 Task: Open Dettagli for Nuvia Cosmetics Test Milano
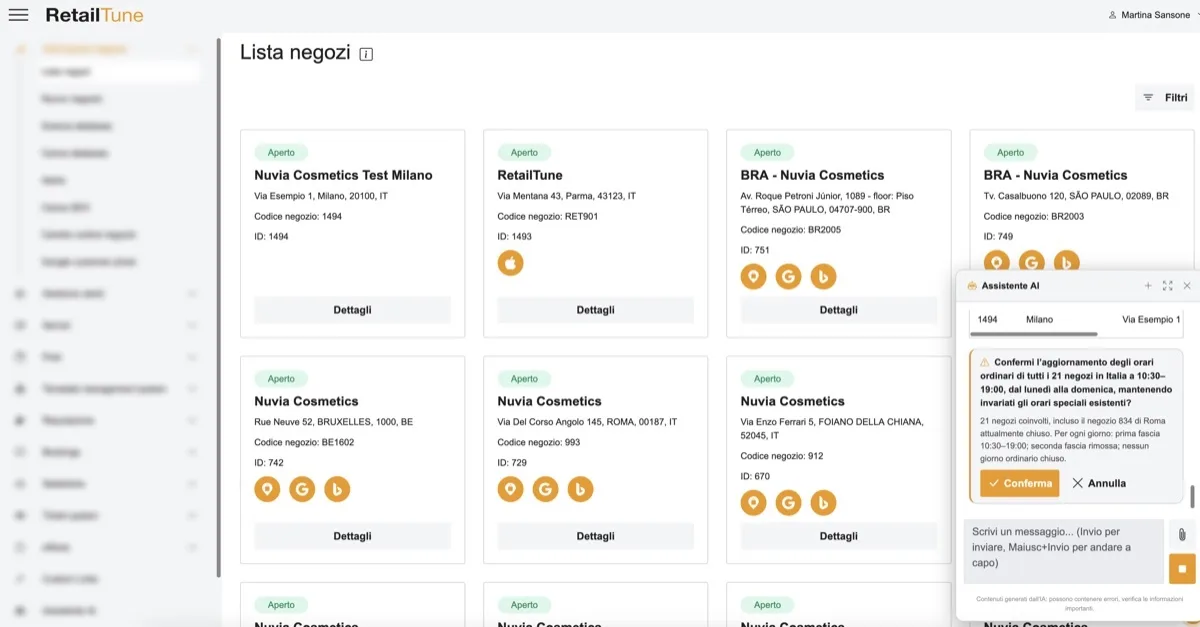(352, 310)
